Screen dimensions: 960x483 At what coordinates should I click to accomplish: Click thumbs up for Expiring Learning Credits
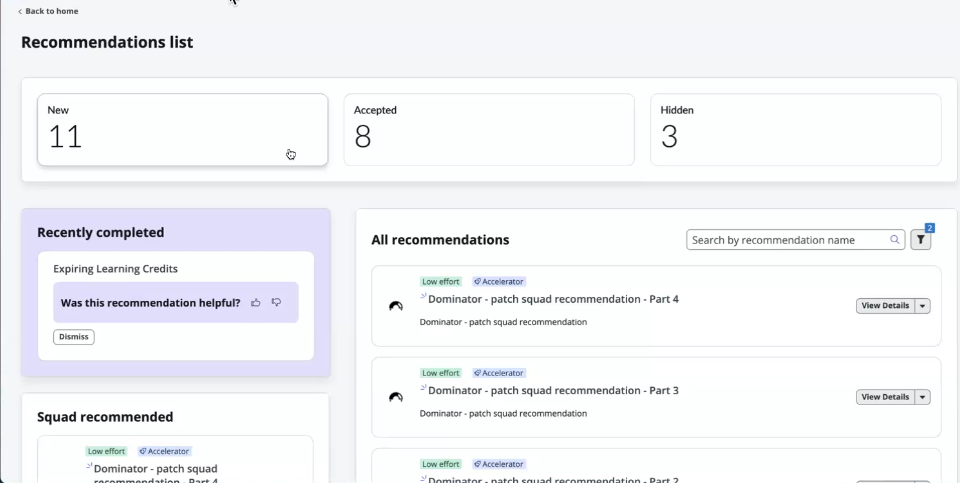coord(255,302)
